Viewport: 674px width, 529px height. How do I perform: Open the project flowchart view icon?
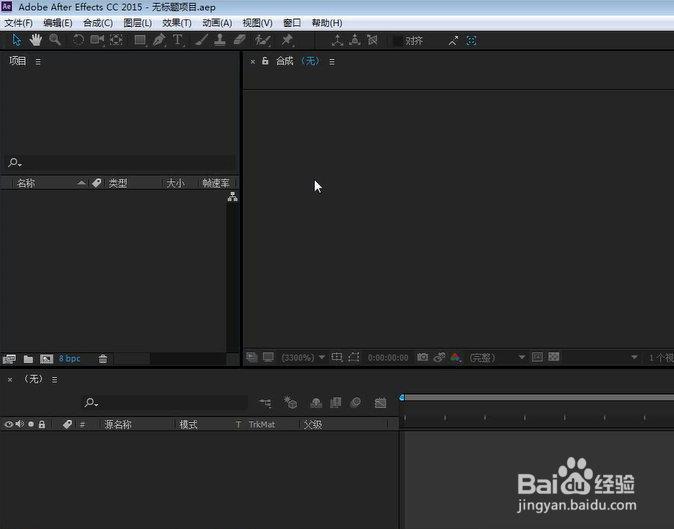click(233, 197)
